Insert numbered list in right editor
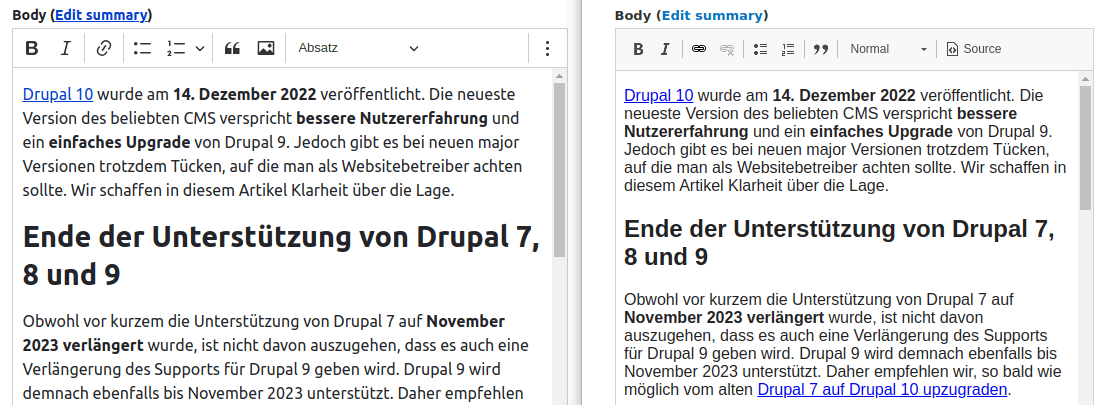The height and width of the screenshot is (405, 1100). pyautogui.click(x=788, y=49)
